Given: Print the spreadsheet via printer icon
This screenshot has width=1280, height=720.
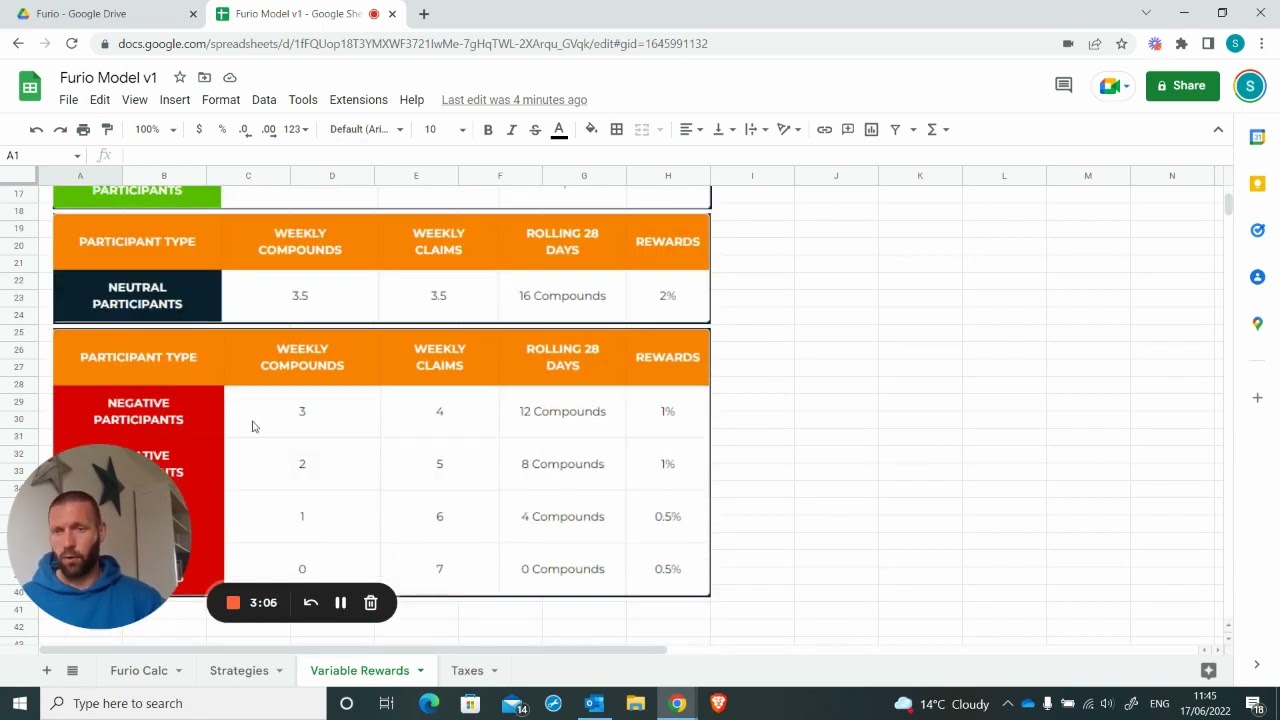Looking at the screenshot, I should point(83,129).
